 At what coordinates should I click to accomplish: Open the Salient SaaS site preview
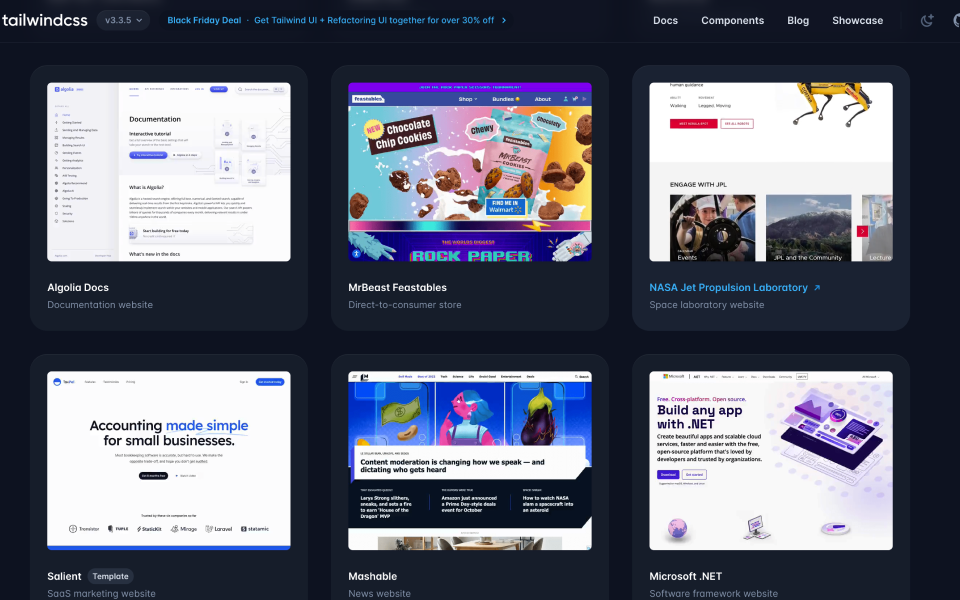168,460
